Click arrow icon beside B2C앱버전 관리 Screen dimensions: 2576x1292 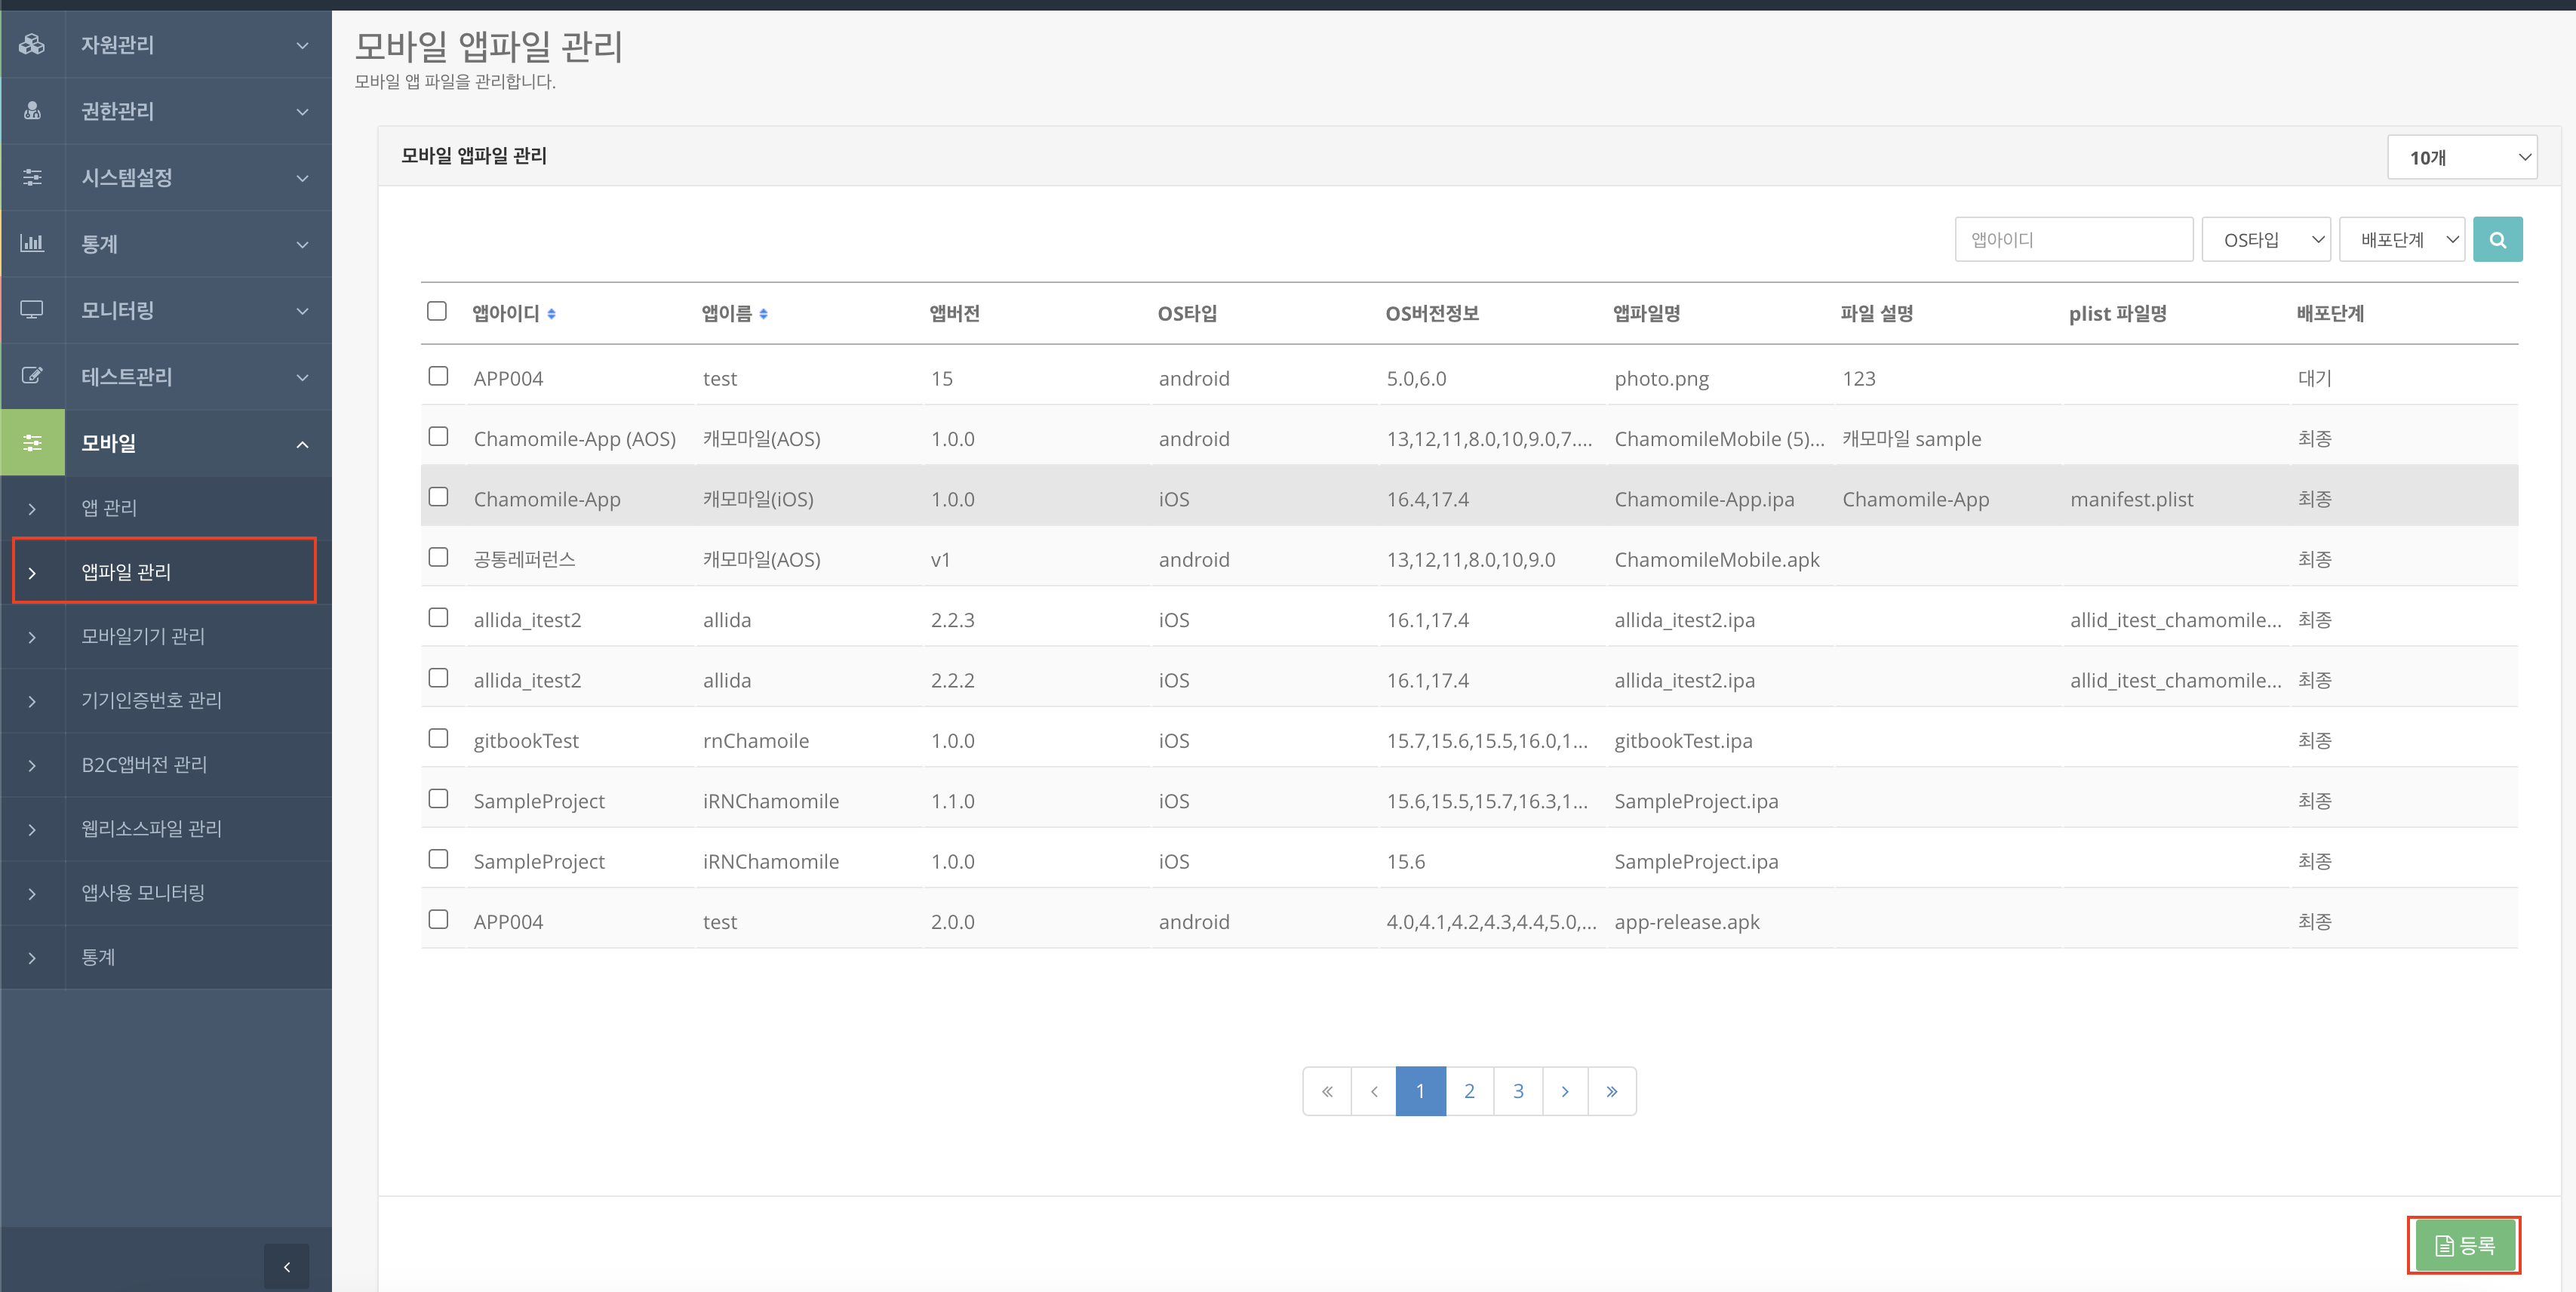click(32, 765)
